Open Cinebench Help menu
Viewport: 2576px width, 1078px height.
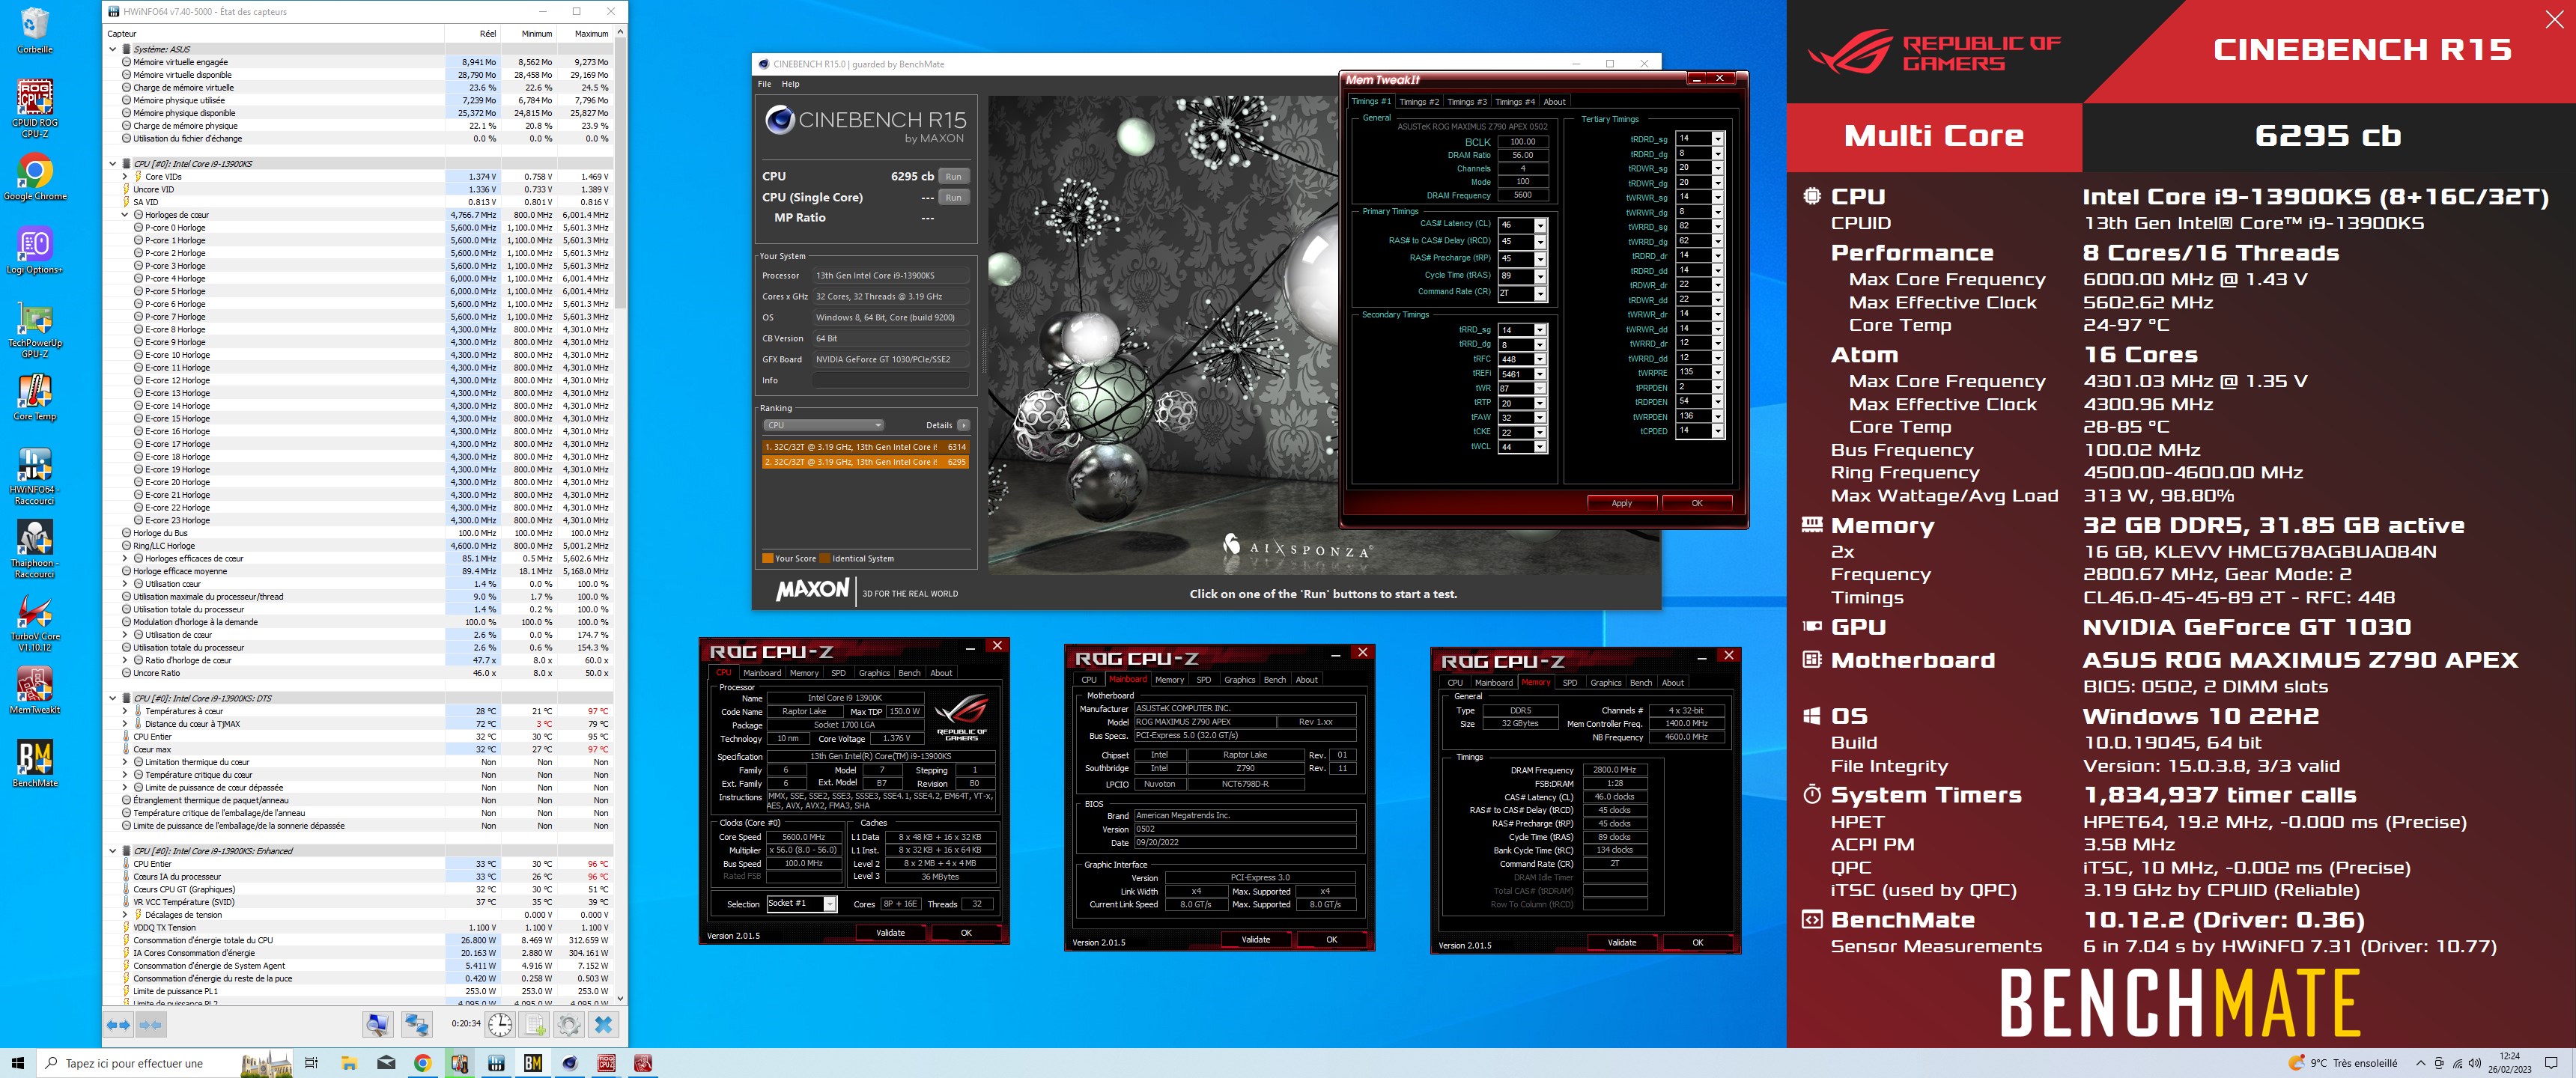(x=790, y=84)
